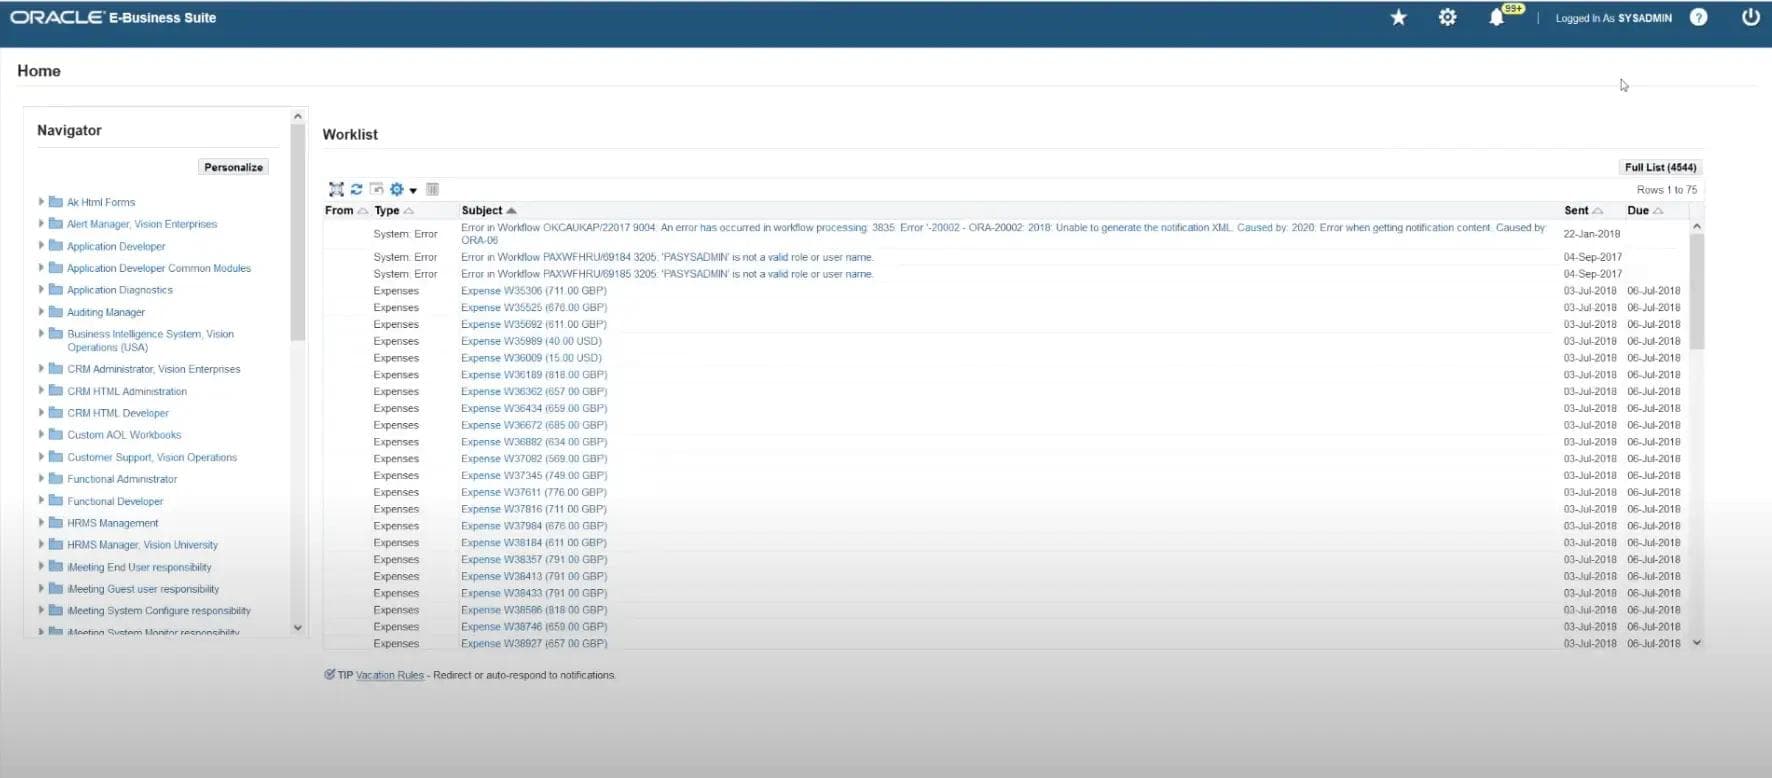Click the Logout power icon
This screenshot has height=778, width=1772.
coord(1750,17)
